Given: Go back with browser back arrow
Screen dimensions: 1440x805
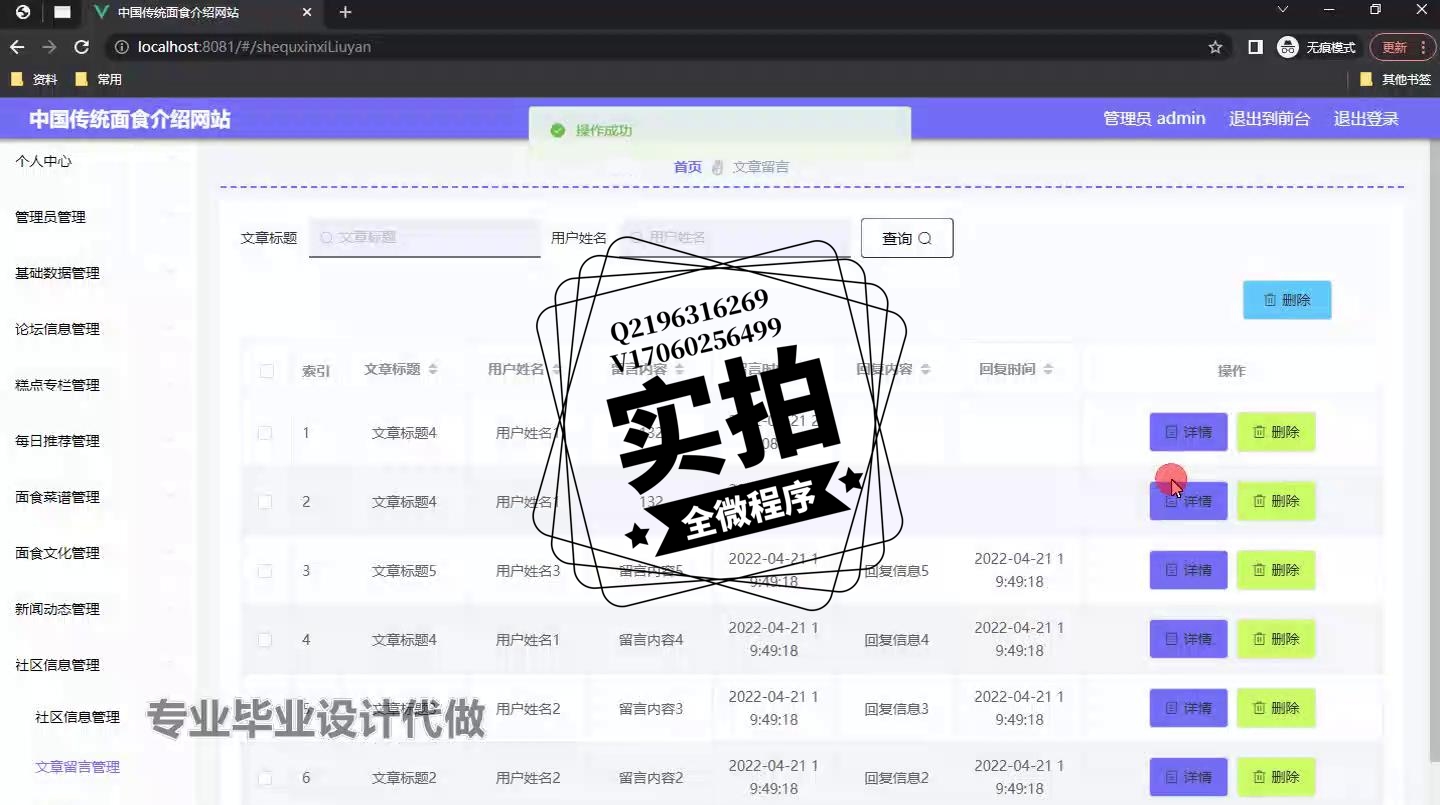Looking at the screenshot, I should point(17,47).
